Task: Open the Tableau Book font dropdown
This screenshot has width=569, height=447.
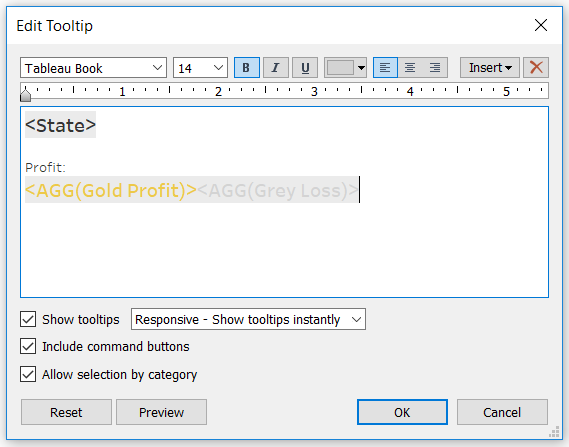Action: point(93,68)
